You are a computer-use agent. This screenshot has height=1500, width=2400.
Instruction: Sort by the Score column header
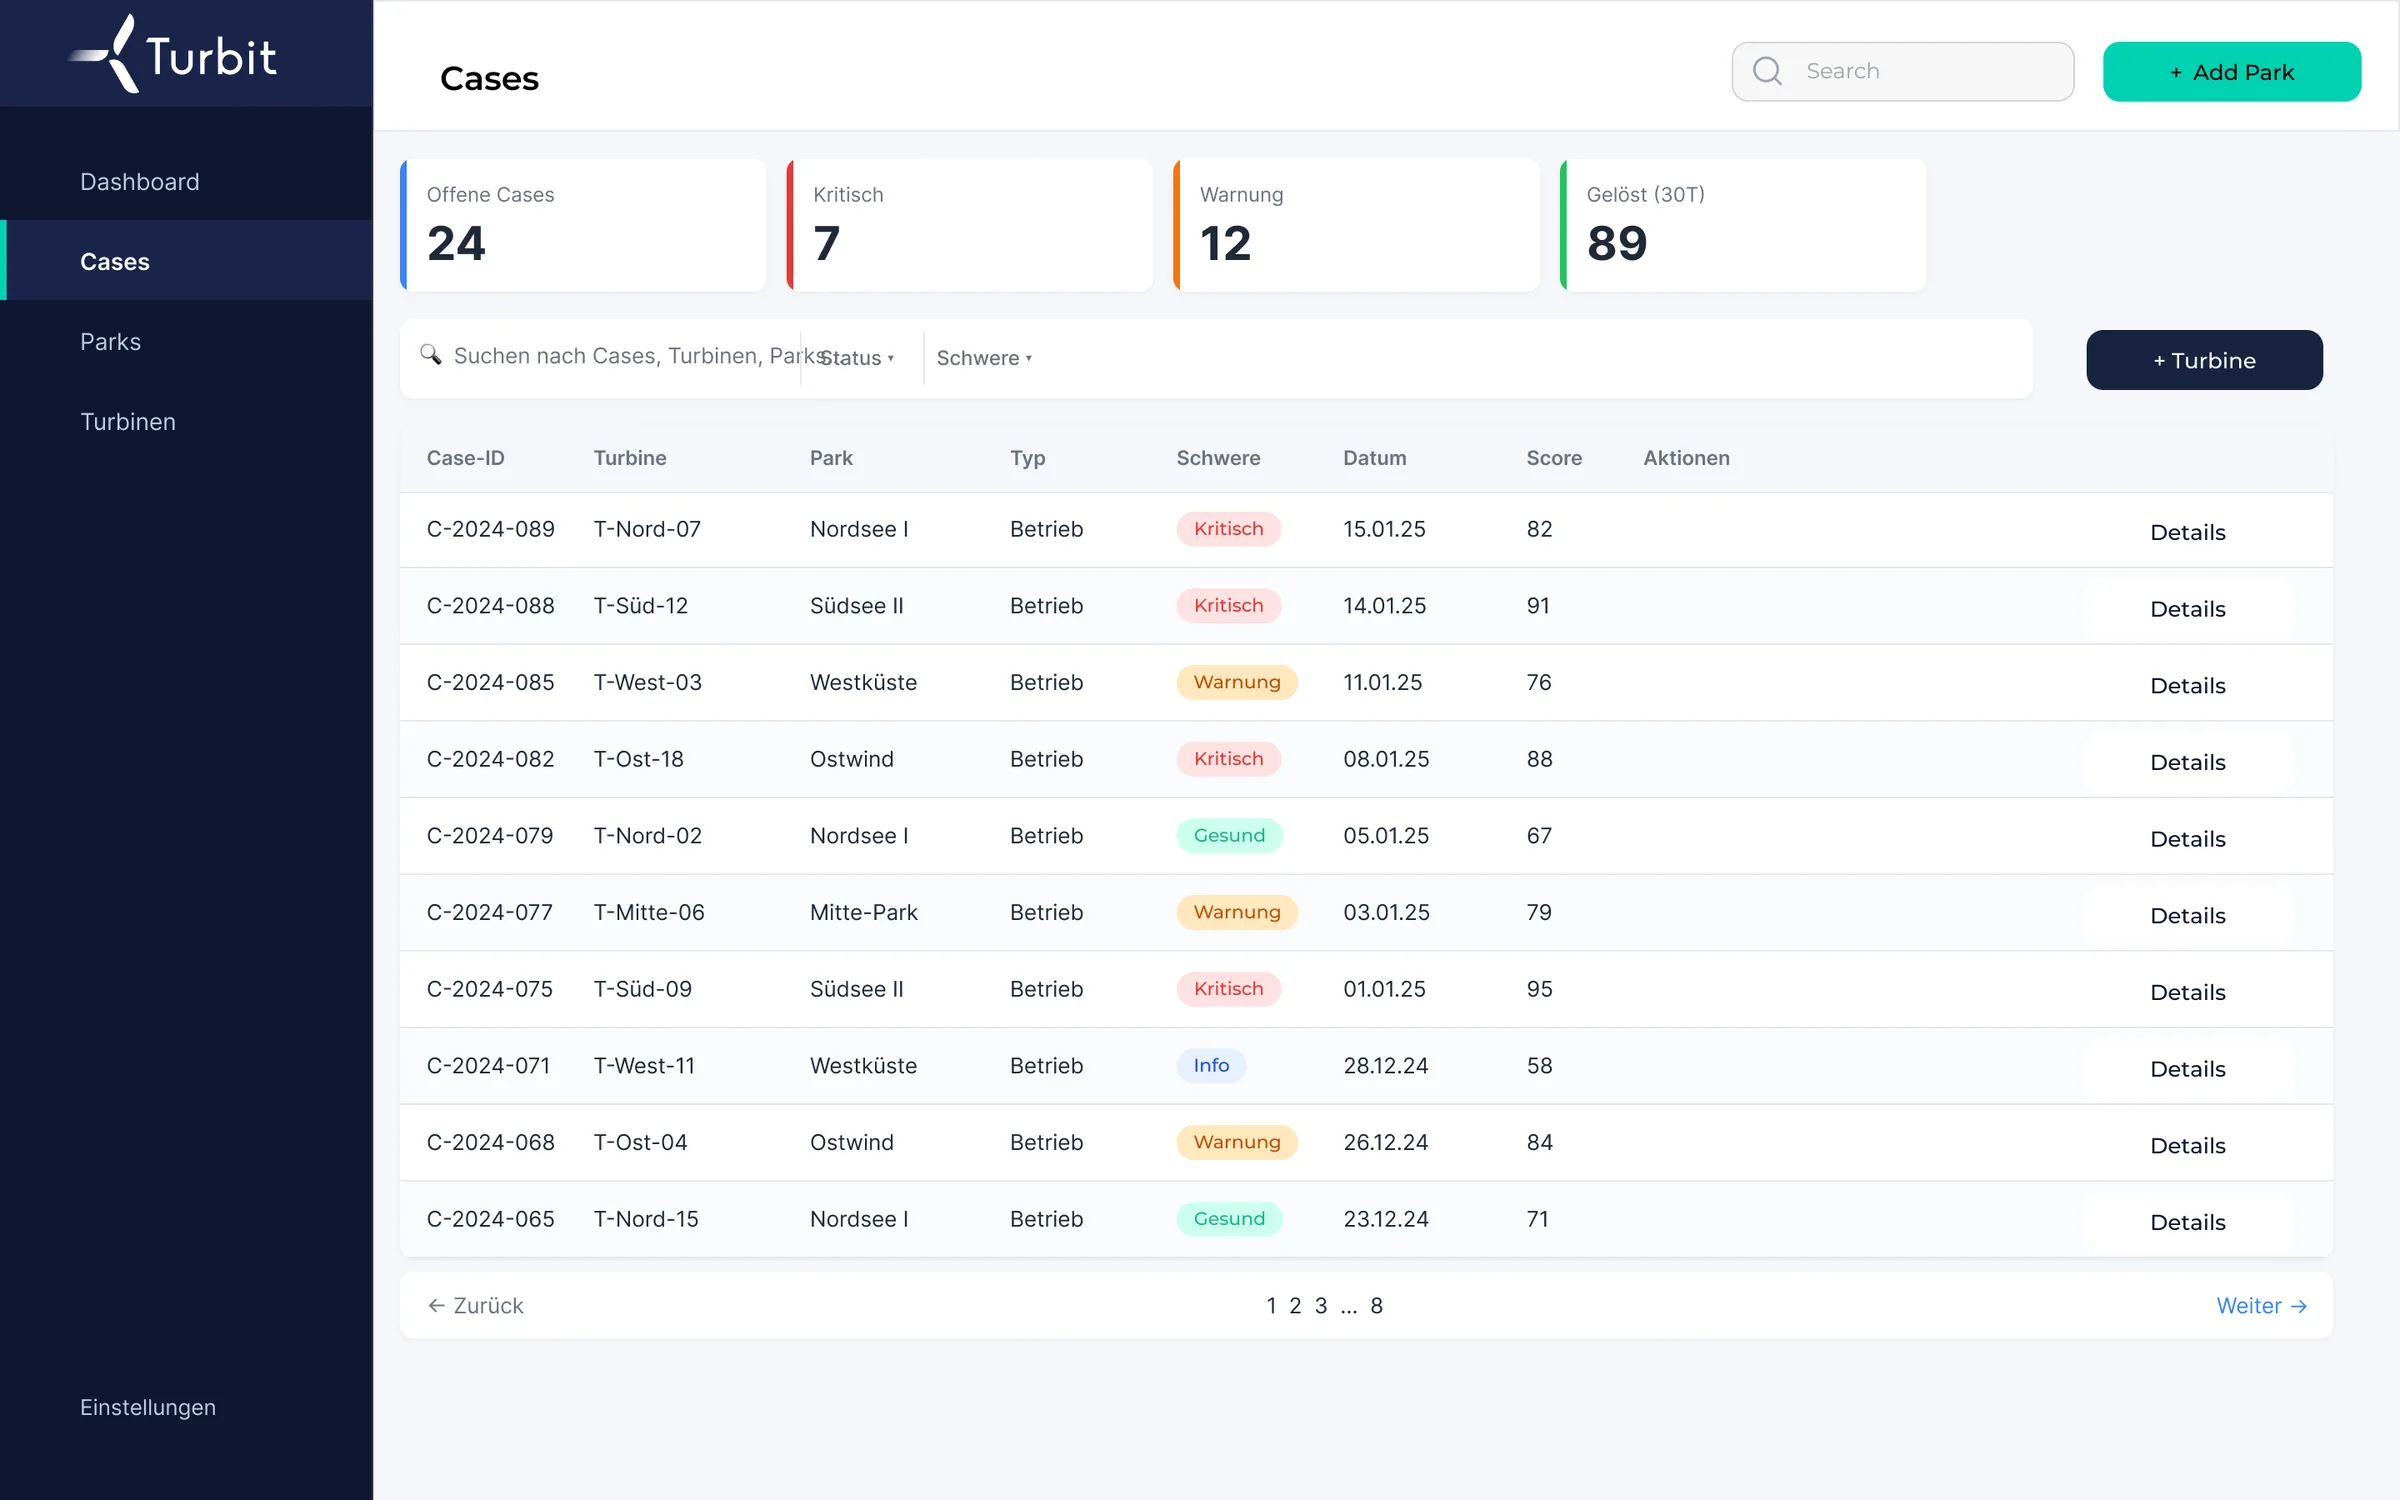click(x=1554, y=458)
